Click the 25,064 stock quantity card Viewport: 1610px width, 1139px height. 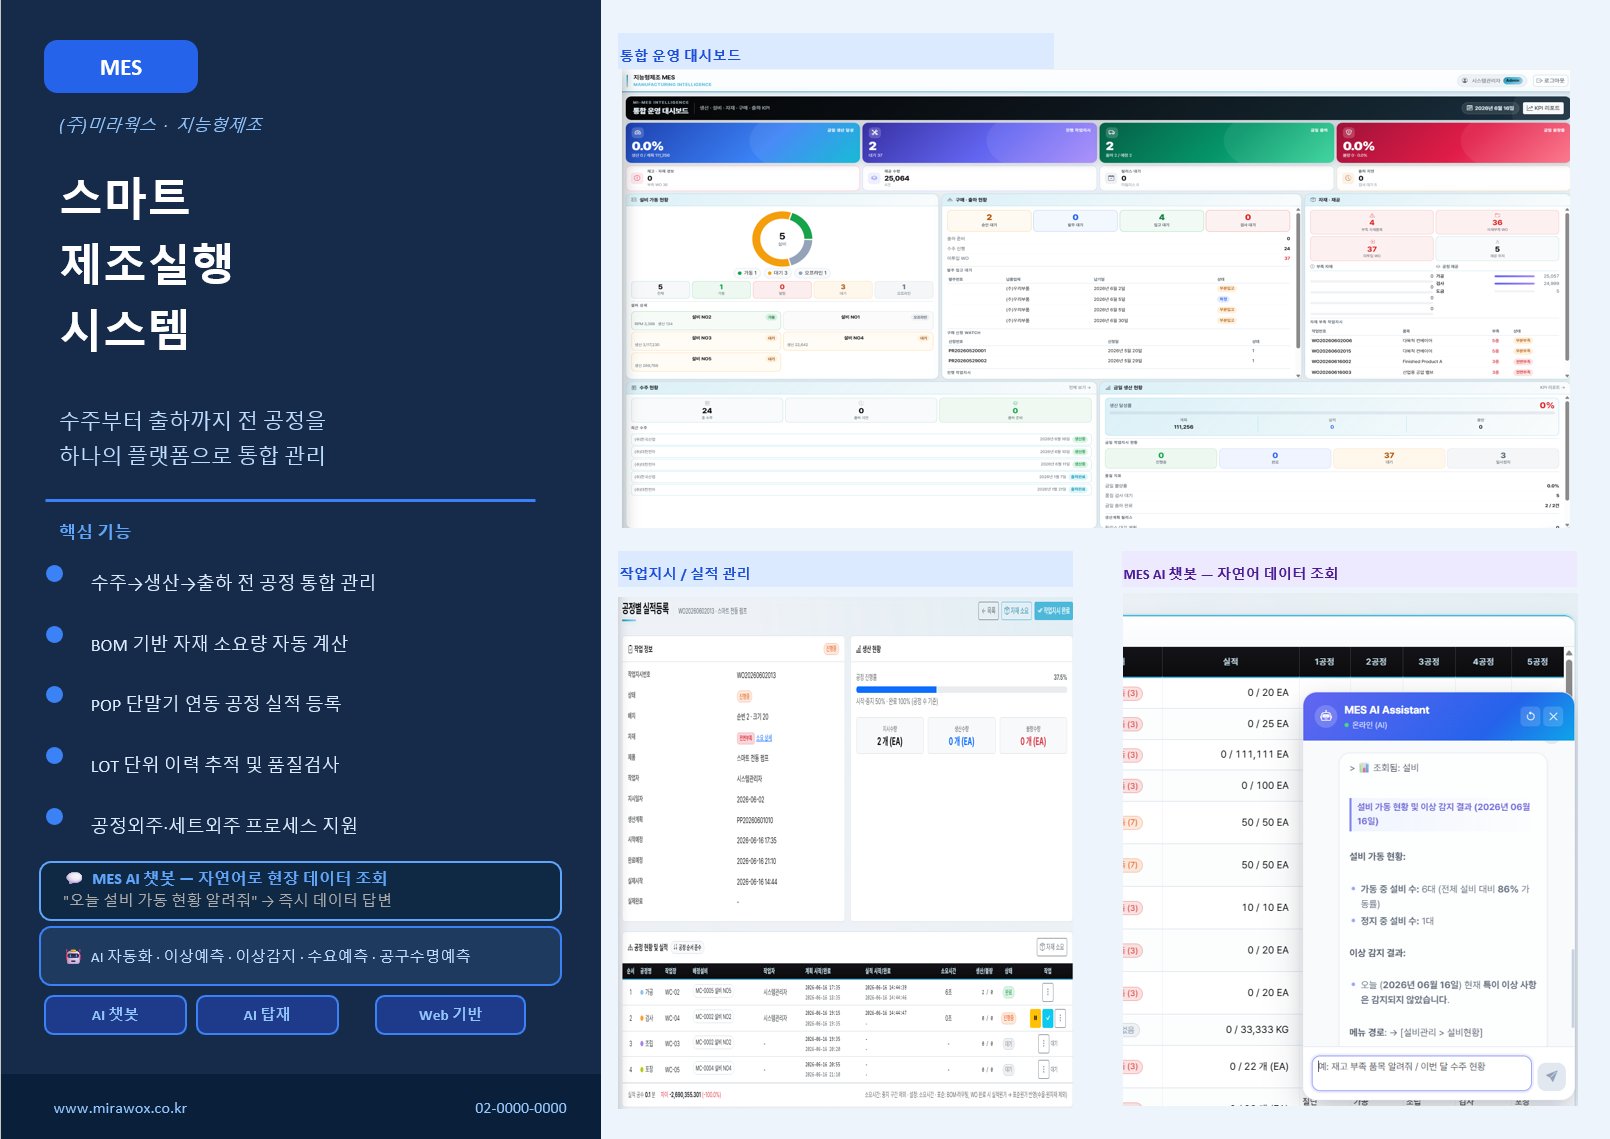[979, 178]
